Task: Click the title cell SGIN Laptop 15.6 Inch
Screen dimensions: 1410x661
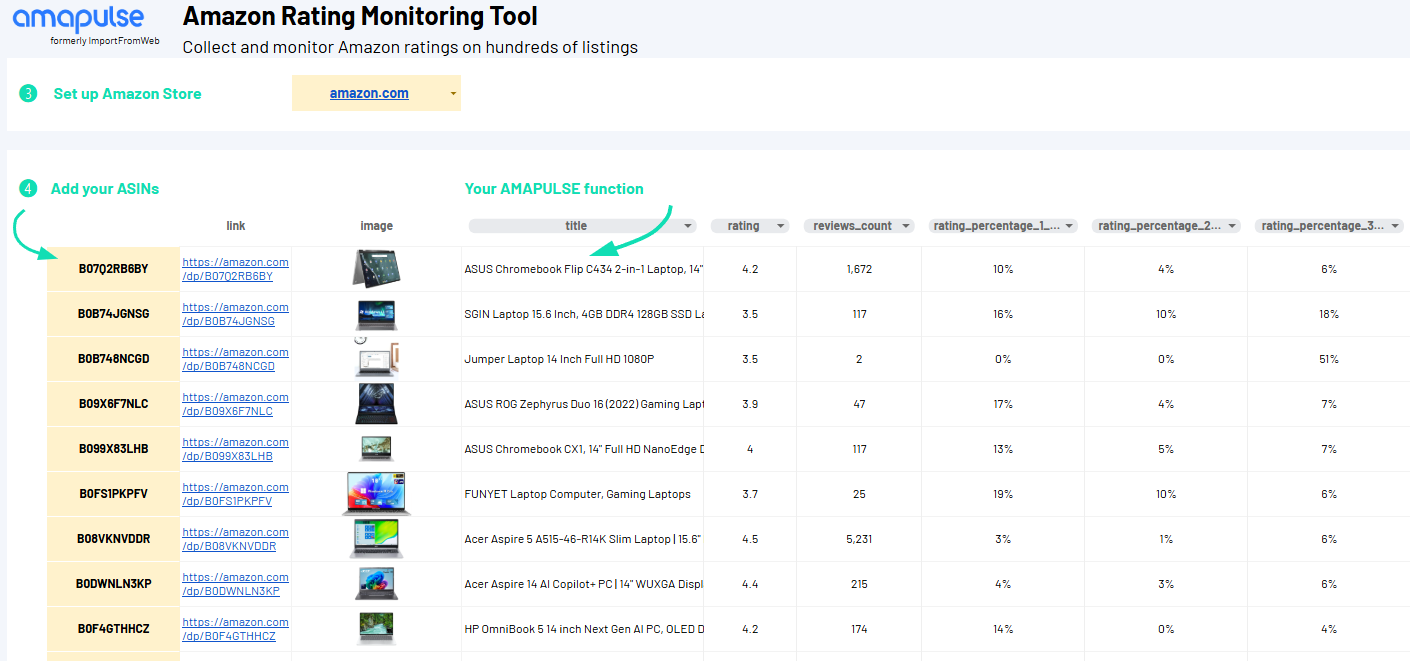Action: point(583,314)
